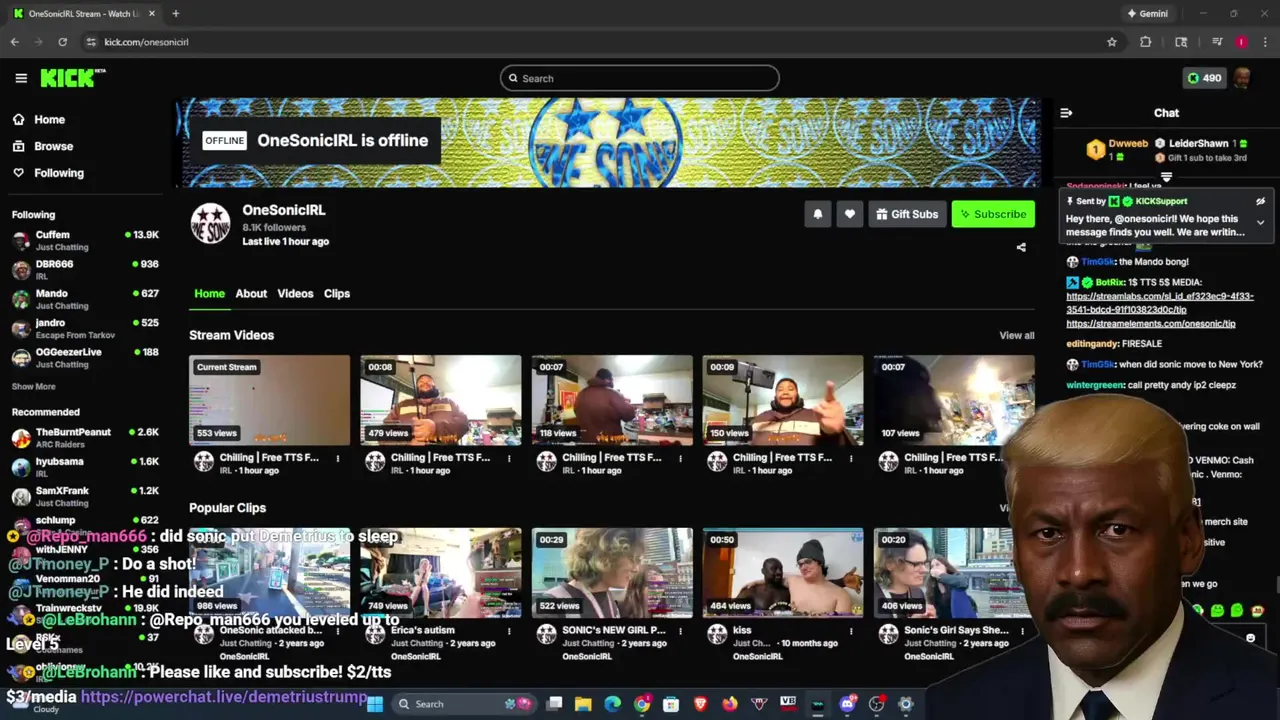Open the SONIC's NEW GIRL clip thumbnail
The width and height of the screenshot is (1280, 720).
coord(612,573)
